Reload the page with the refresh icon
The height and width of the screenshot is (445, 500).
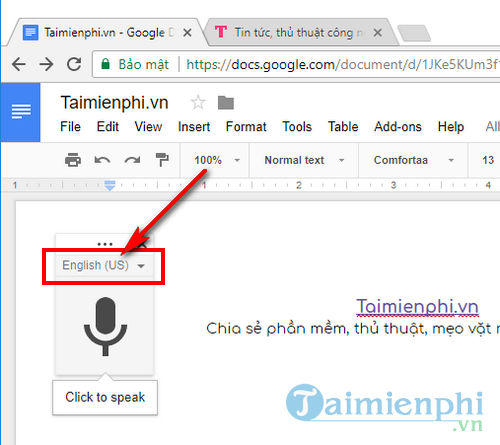coord(74,64)
